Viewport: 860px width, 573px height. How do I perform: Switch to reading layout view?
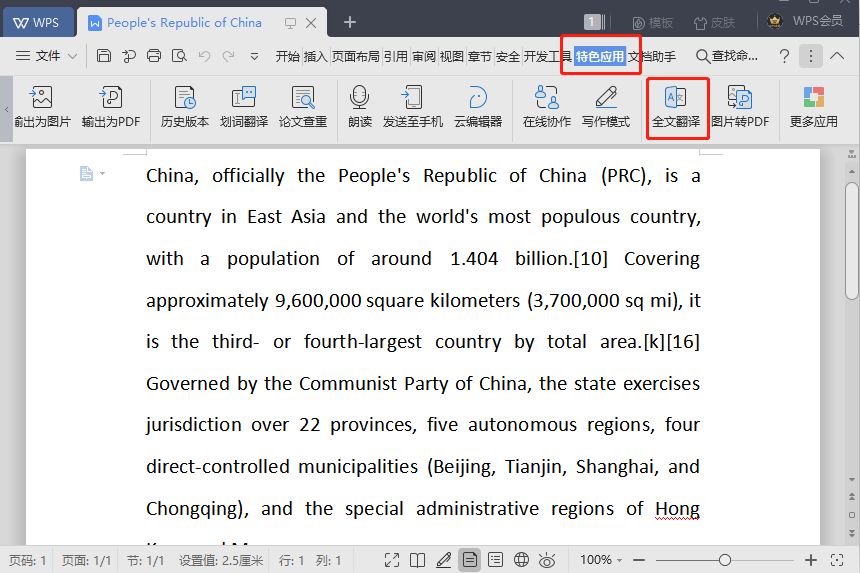pos(417,560)
